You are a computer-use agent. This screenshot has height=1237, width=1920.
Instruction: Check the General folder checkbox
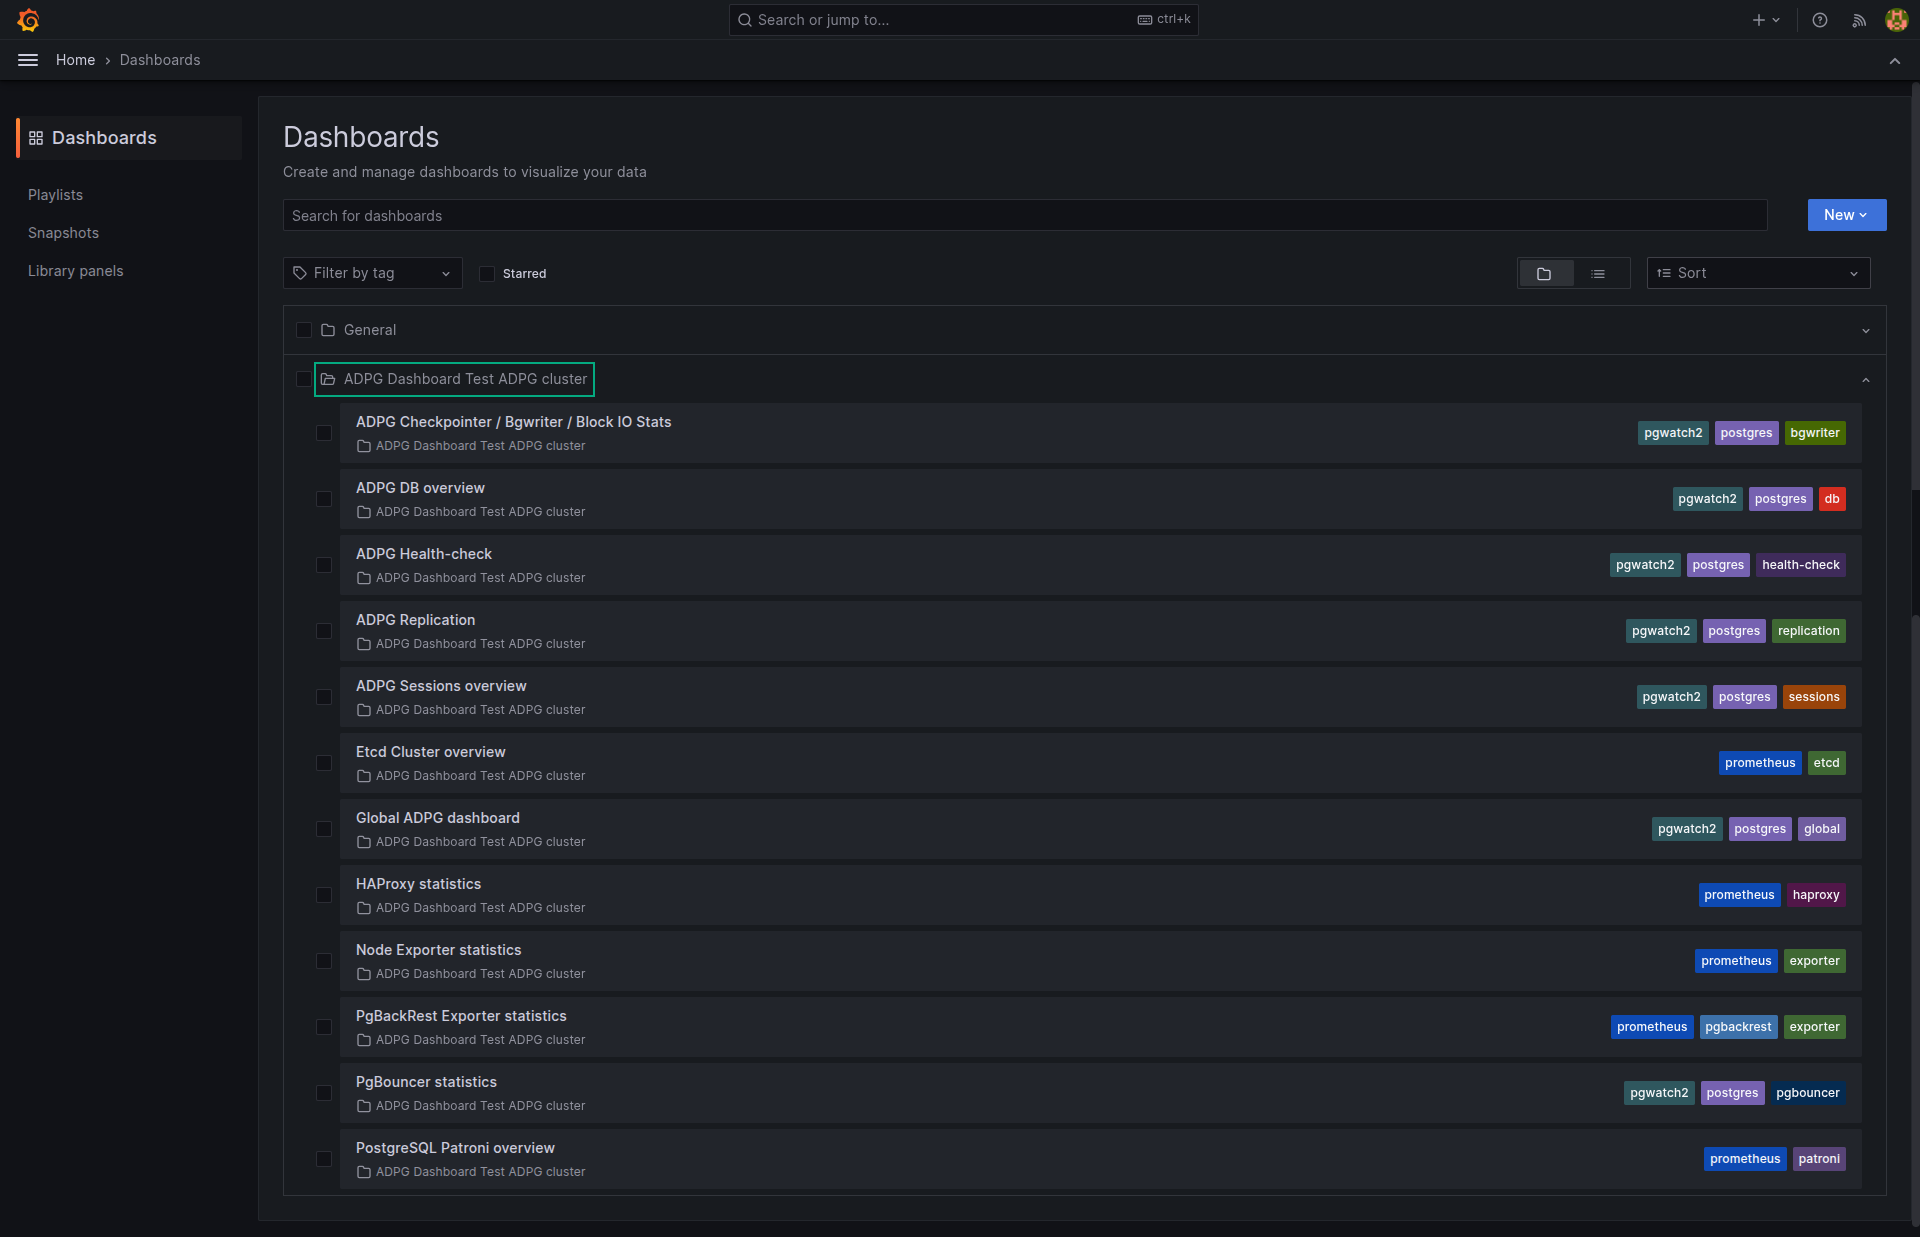(304, 330)
